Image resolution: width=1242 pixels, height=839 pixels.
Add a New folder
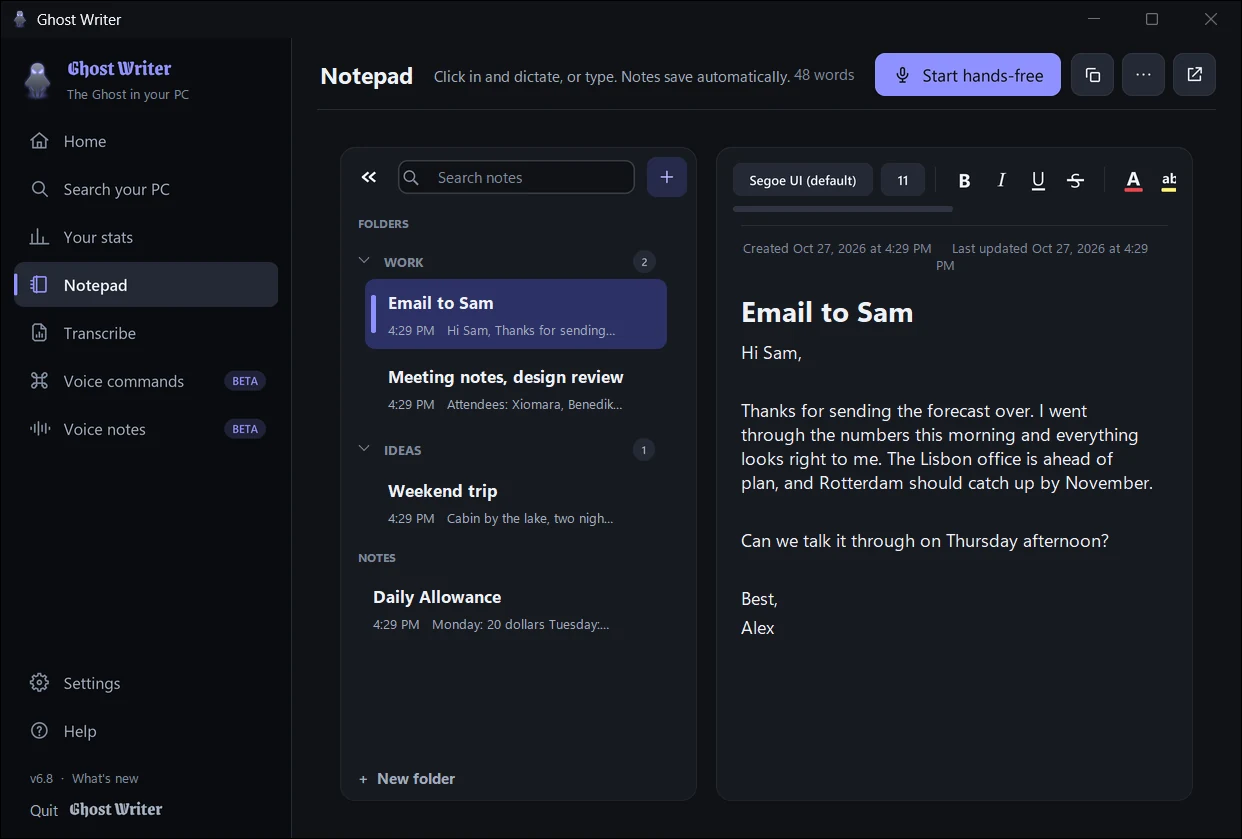[407, 778]
